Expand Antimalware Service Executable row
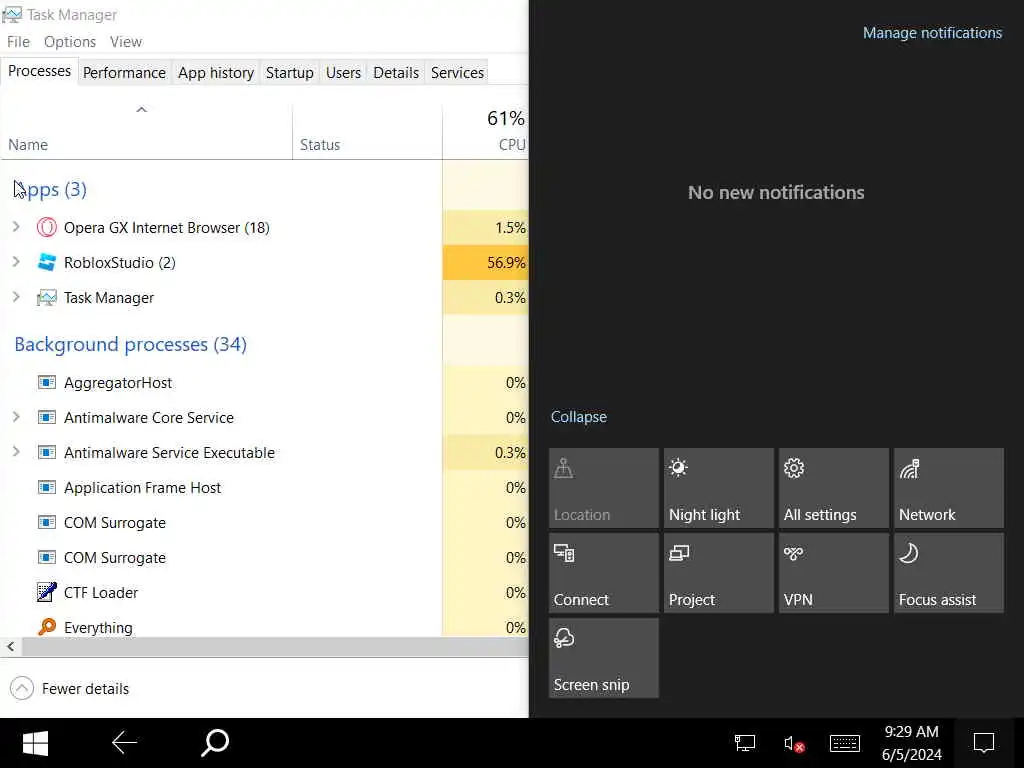The width and height of the screenshot is (1024, 768). tap(16, 452)
